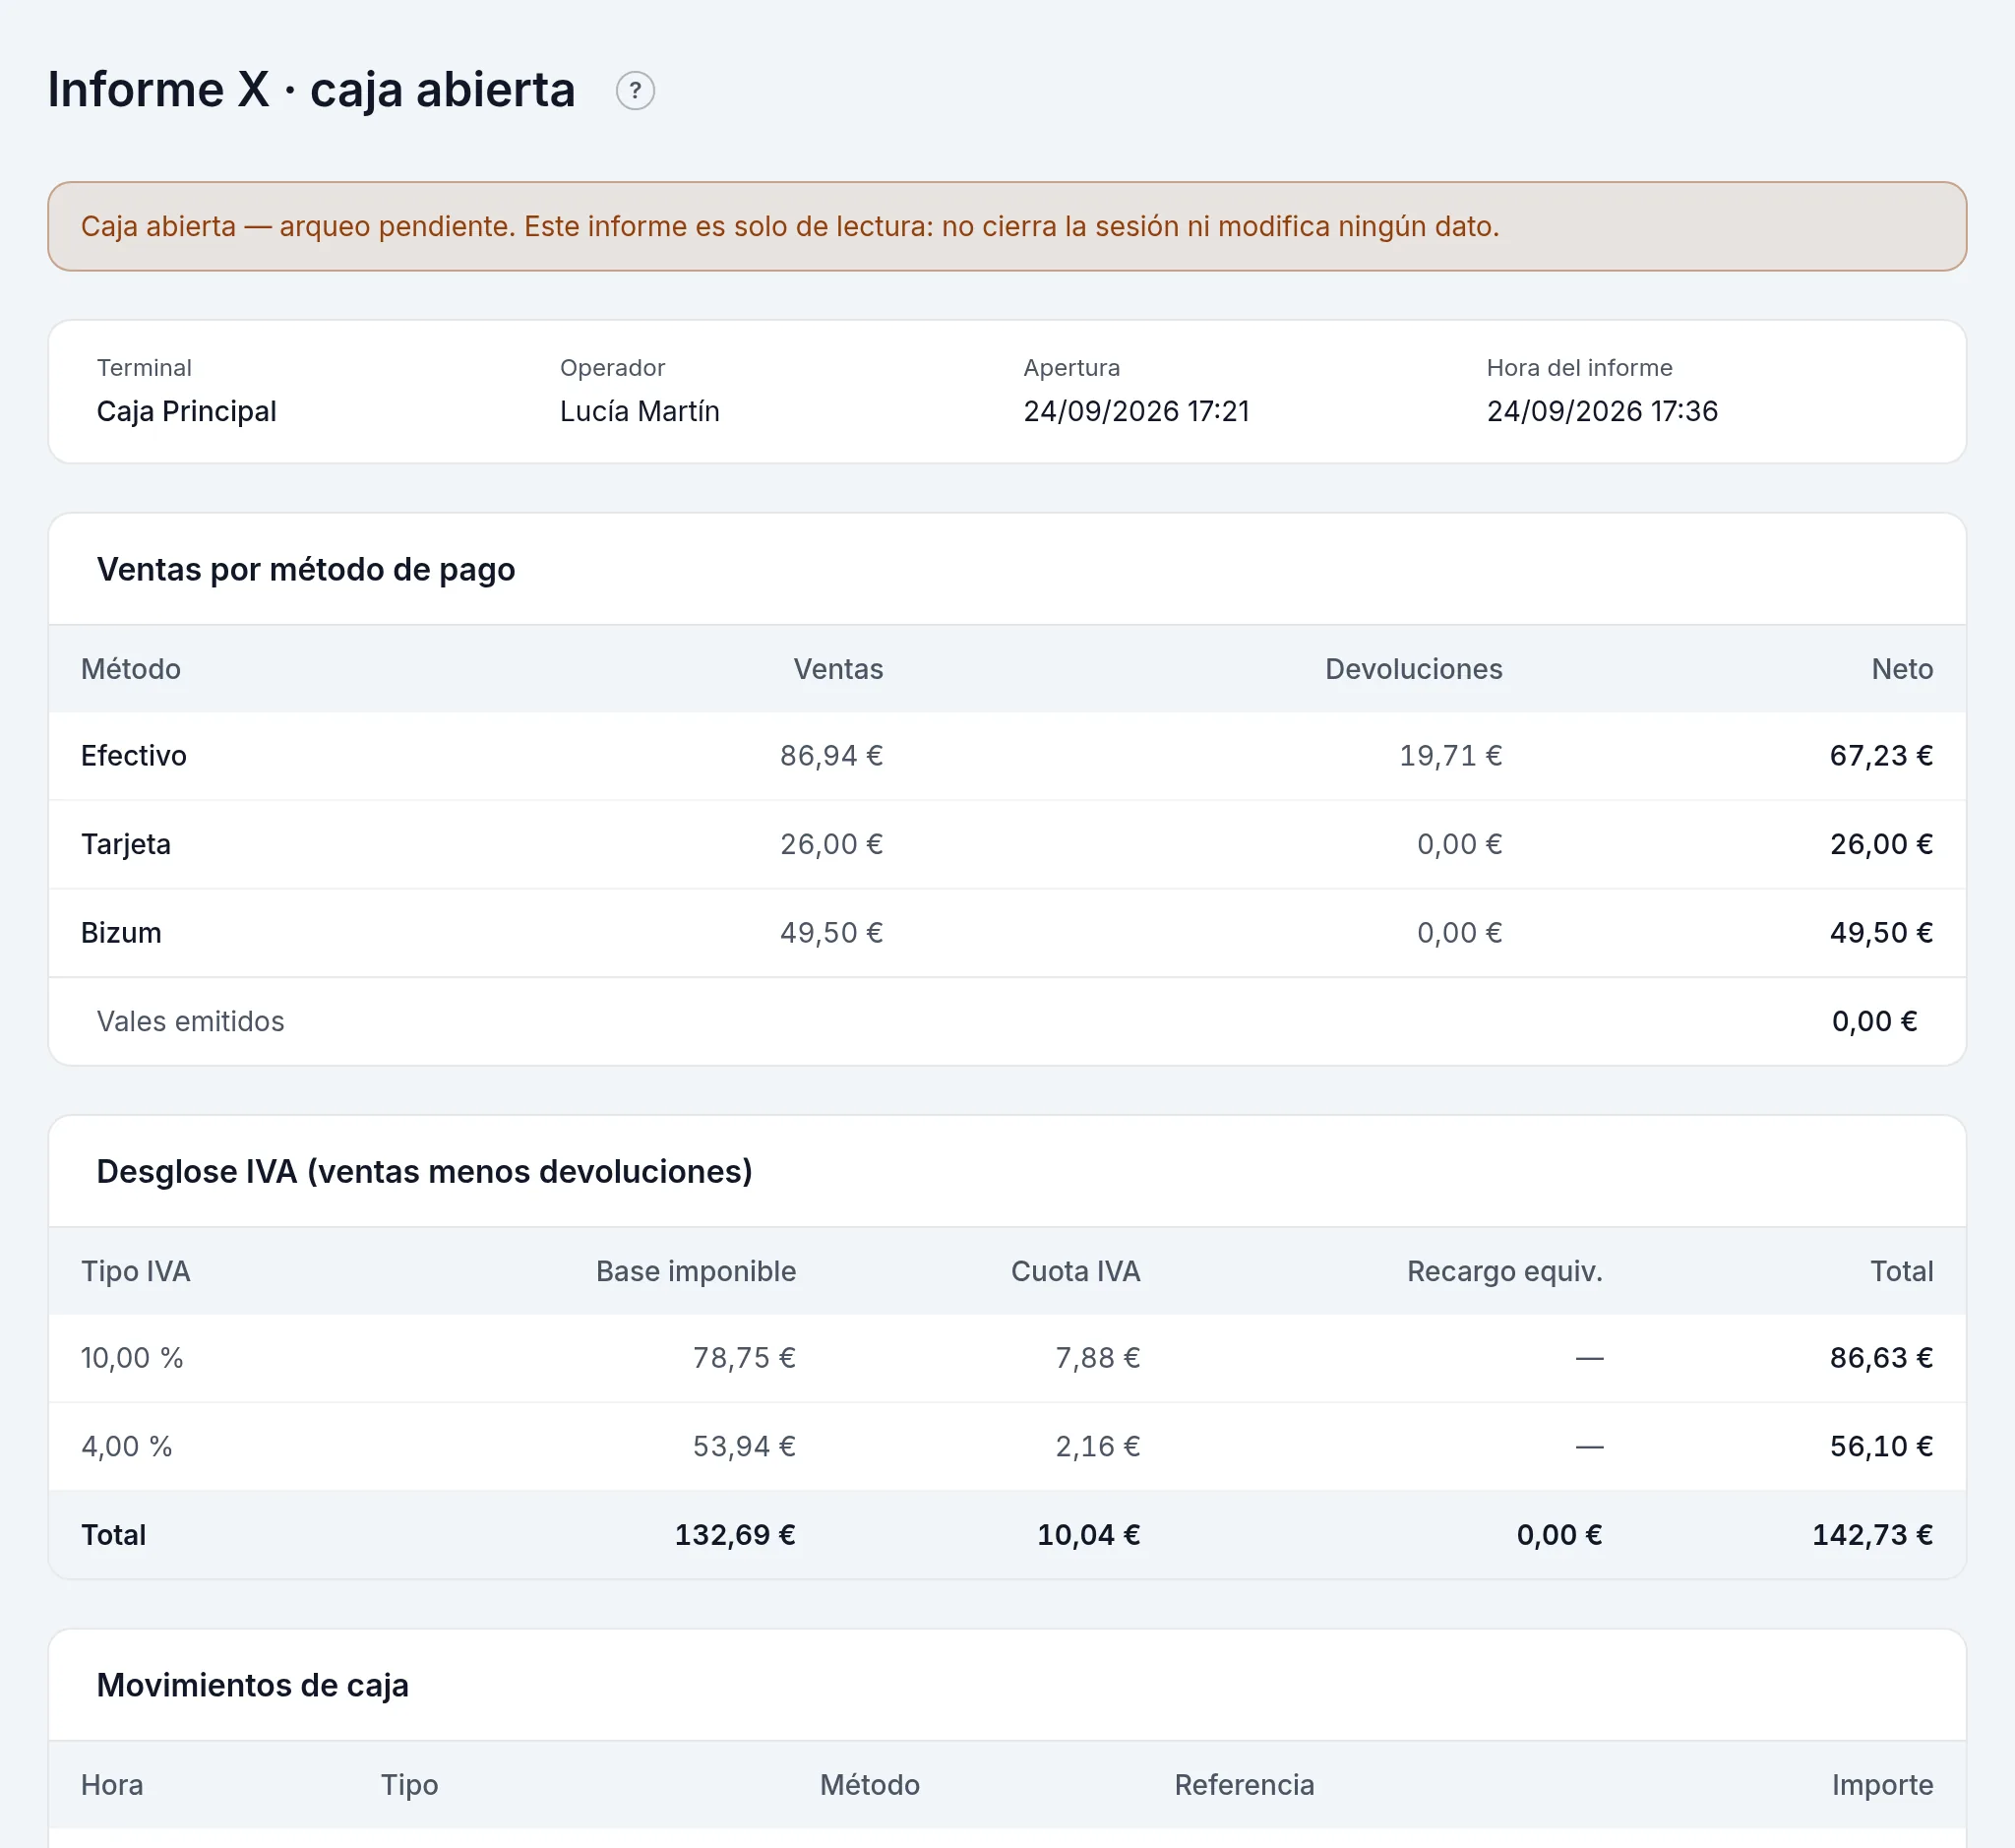Click the 'Tipo' column header
Screen dimensions: 2015x1848
(x=409, y=1785)
